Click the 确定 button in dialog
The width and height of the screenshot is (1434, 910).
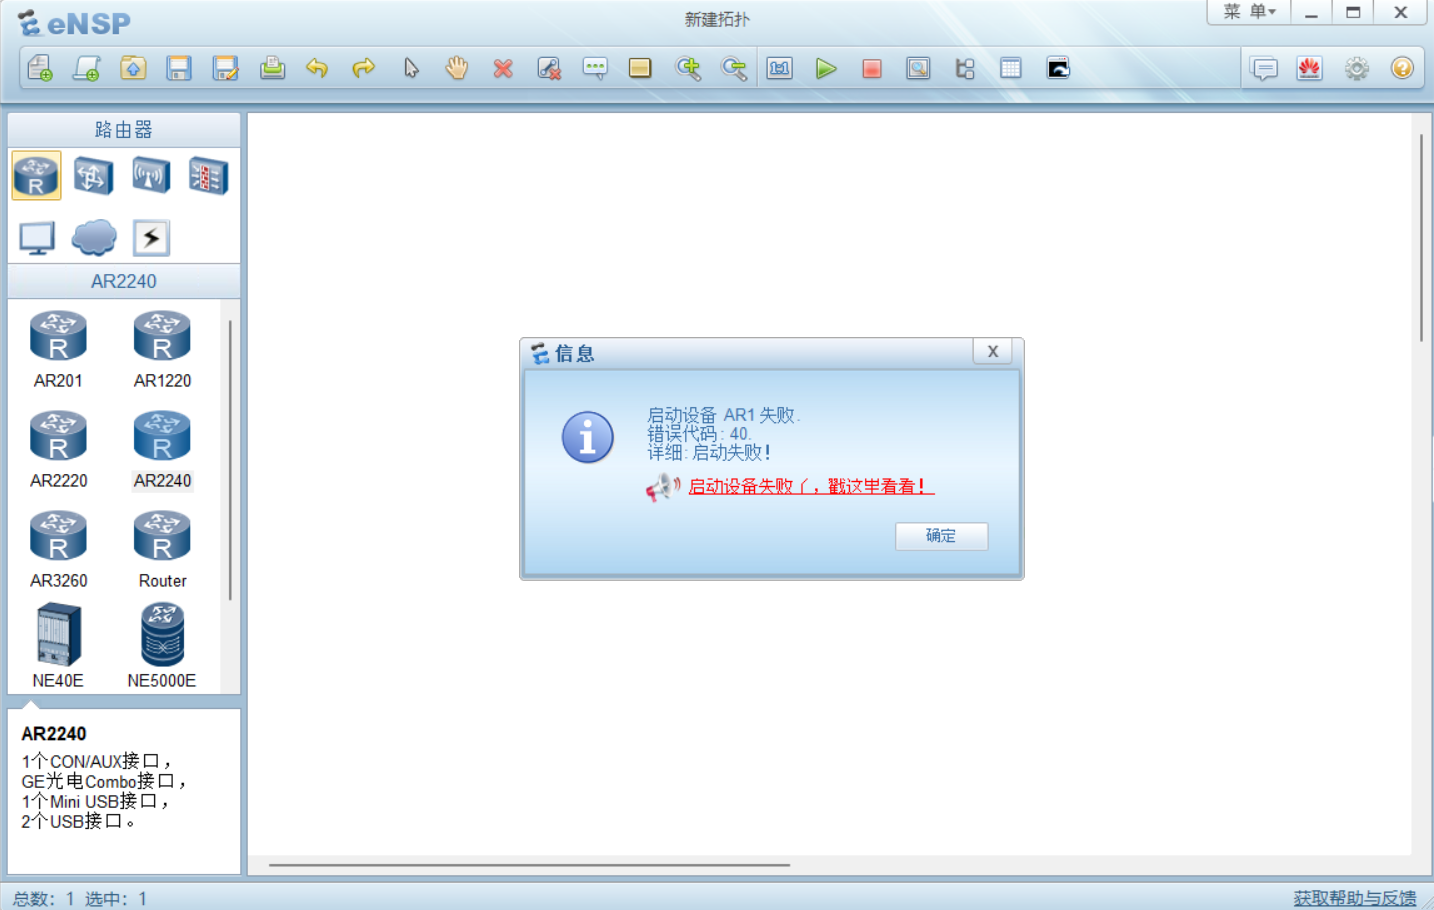coord(941,536)
